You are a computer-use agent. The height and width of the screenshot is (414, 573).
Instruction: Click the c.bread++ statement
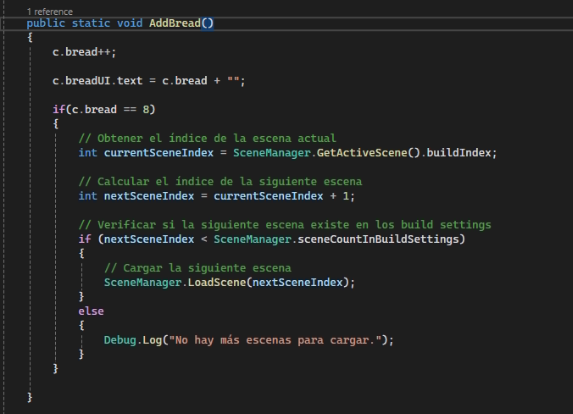point(84,52)
